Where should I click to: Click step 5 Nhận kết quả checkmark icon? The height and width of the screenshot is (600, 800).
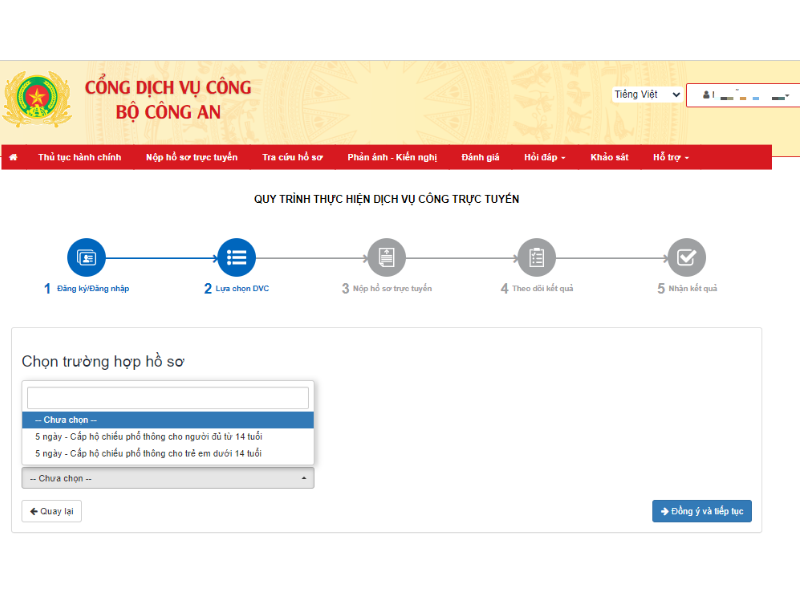click(686, 257)
